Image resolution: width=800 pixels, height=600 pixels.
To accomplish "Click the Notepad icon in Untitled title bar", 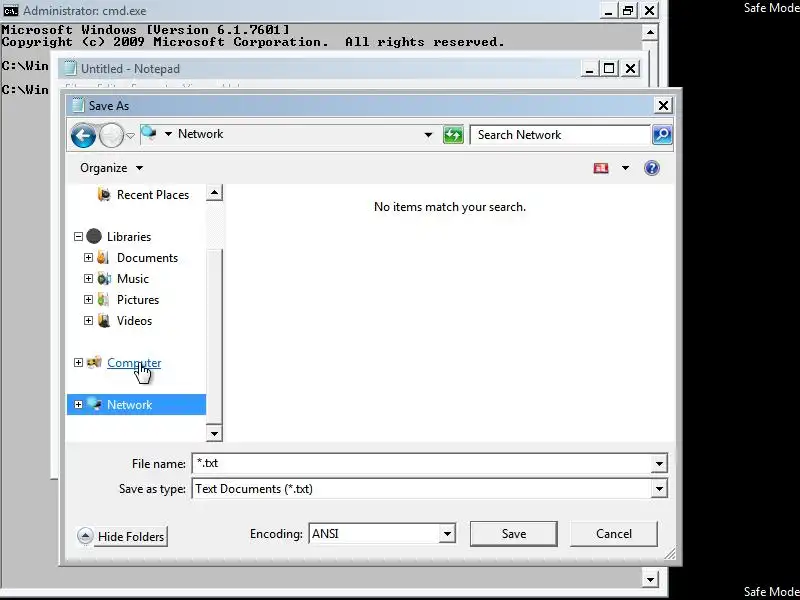I will 70,68.
